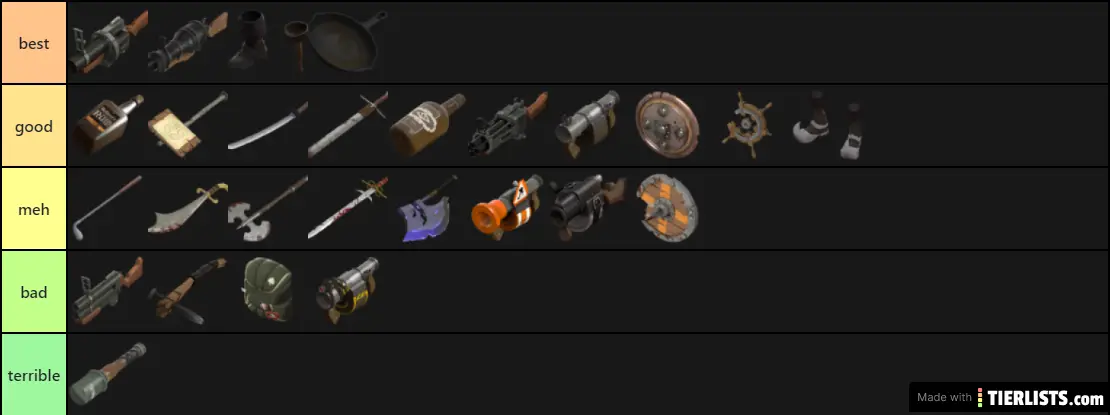Select the orange checkered shield in meh tier

(666, 208)
